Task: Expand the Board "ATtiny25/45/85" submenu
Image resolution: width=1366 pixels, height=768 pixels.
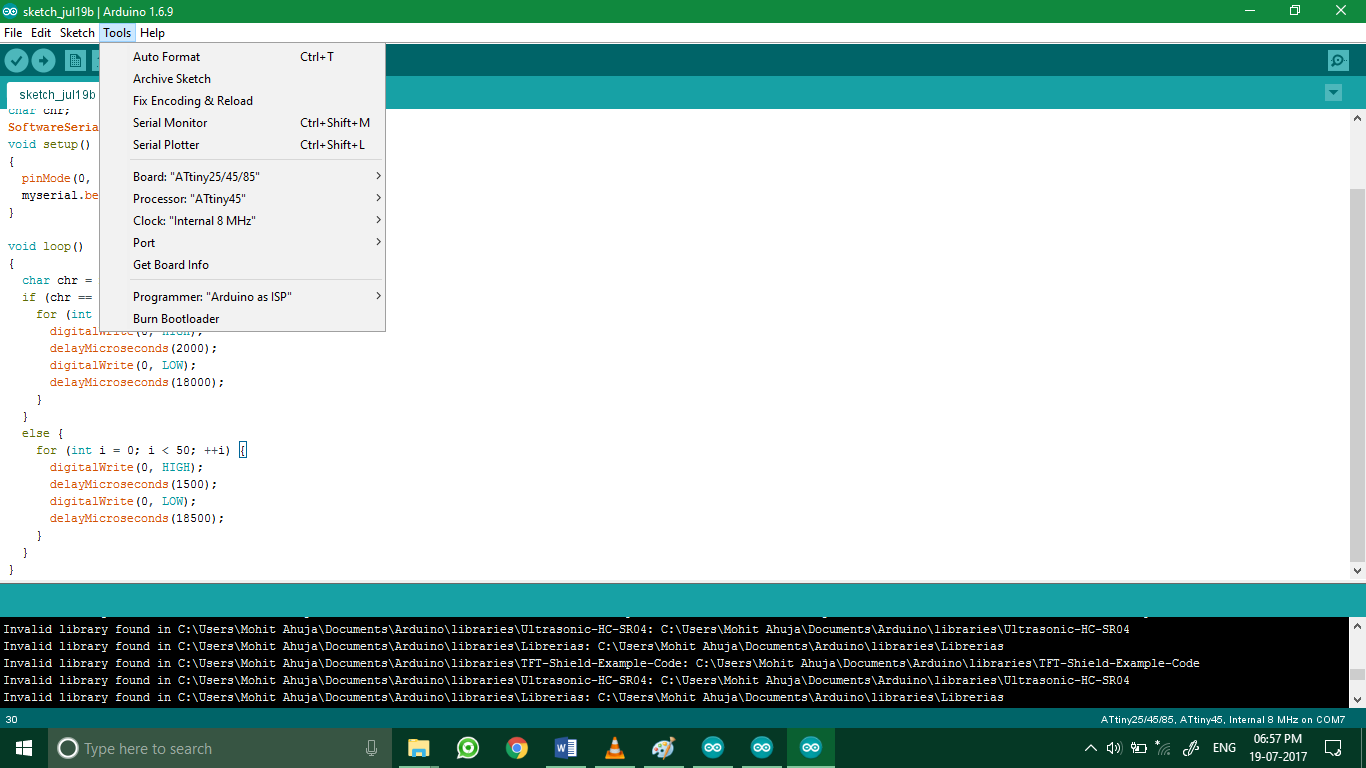Action: click(242, 177)
